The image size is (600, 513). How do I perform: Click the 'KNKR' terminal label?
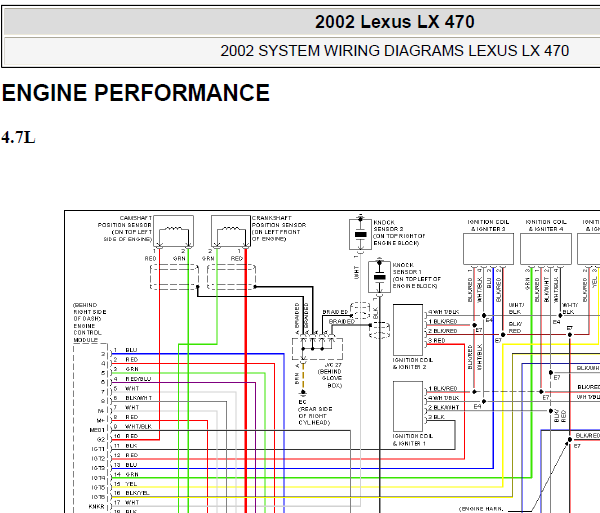(96, 506)
